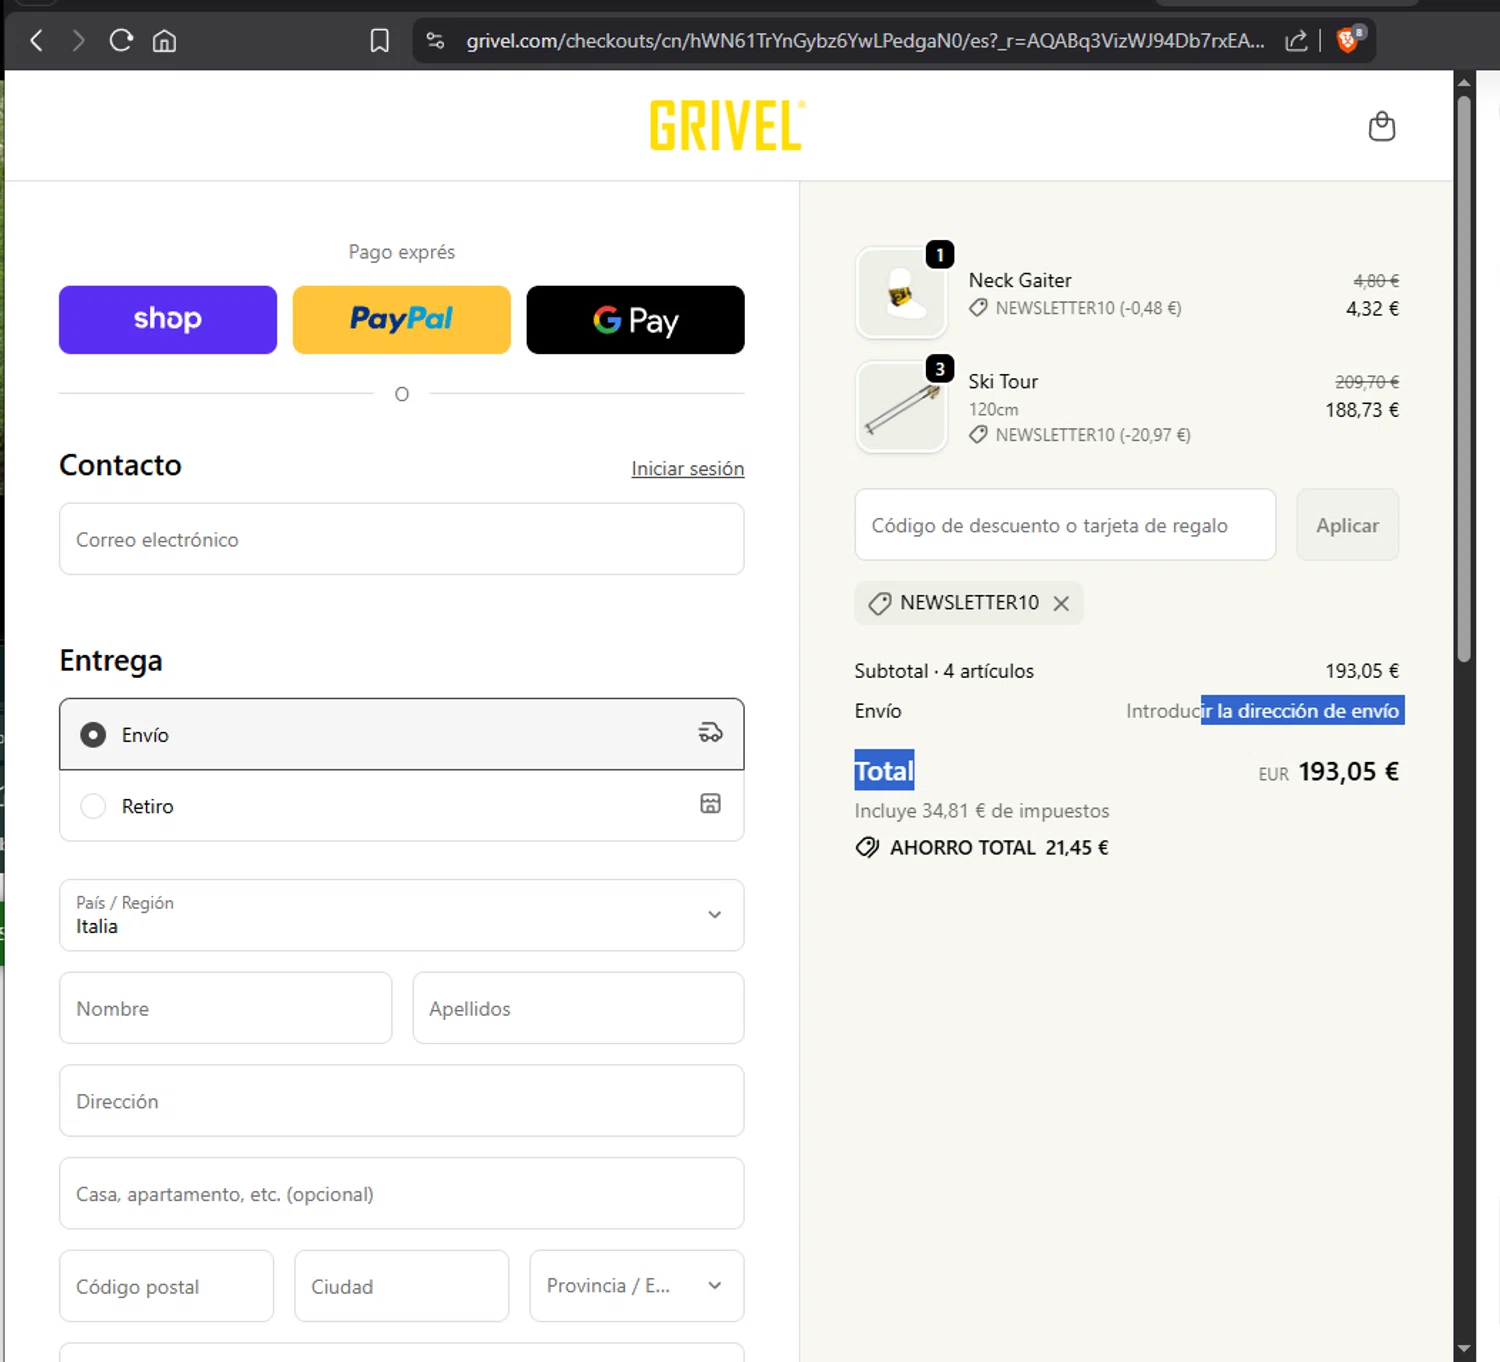The height and width of the screenshot is (1362, 1500).
Task: Click the Neck Gaiter price 4,32 €
Action: (1372, 309)
